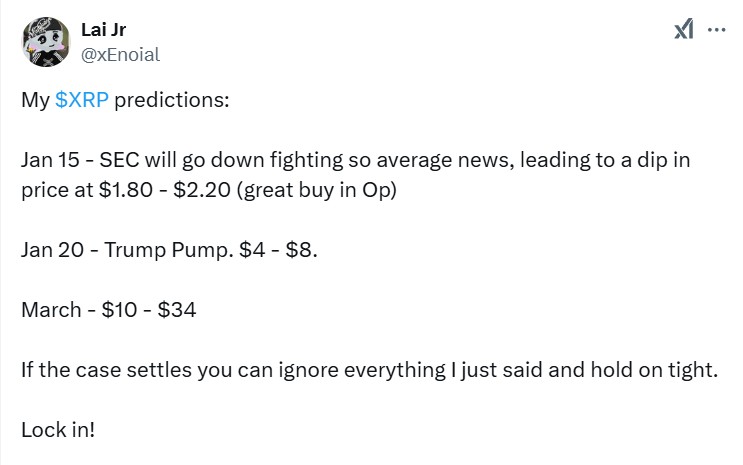Screen dimensions: 743x465
Task: Click the $34 price target text
Action: coord(177,310)
